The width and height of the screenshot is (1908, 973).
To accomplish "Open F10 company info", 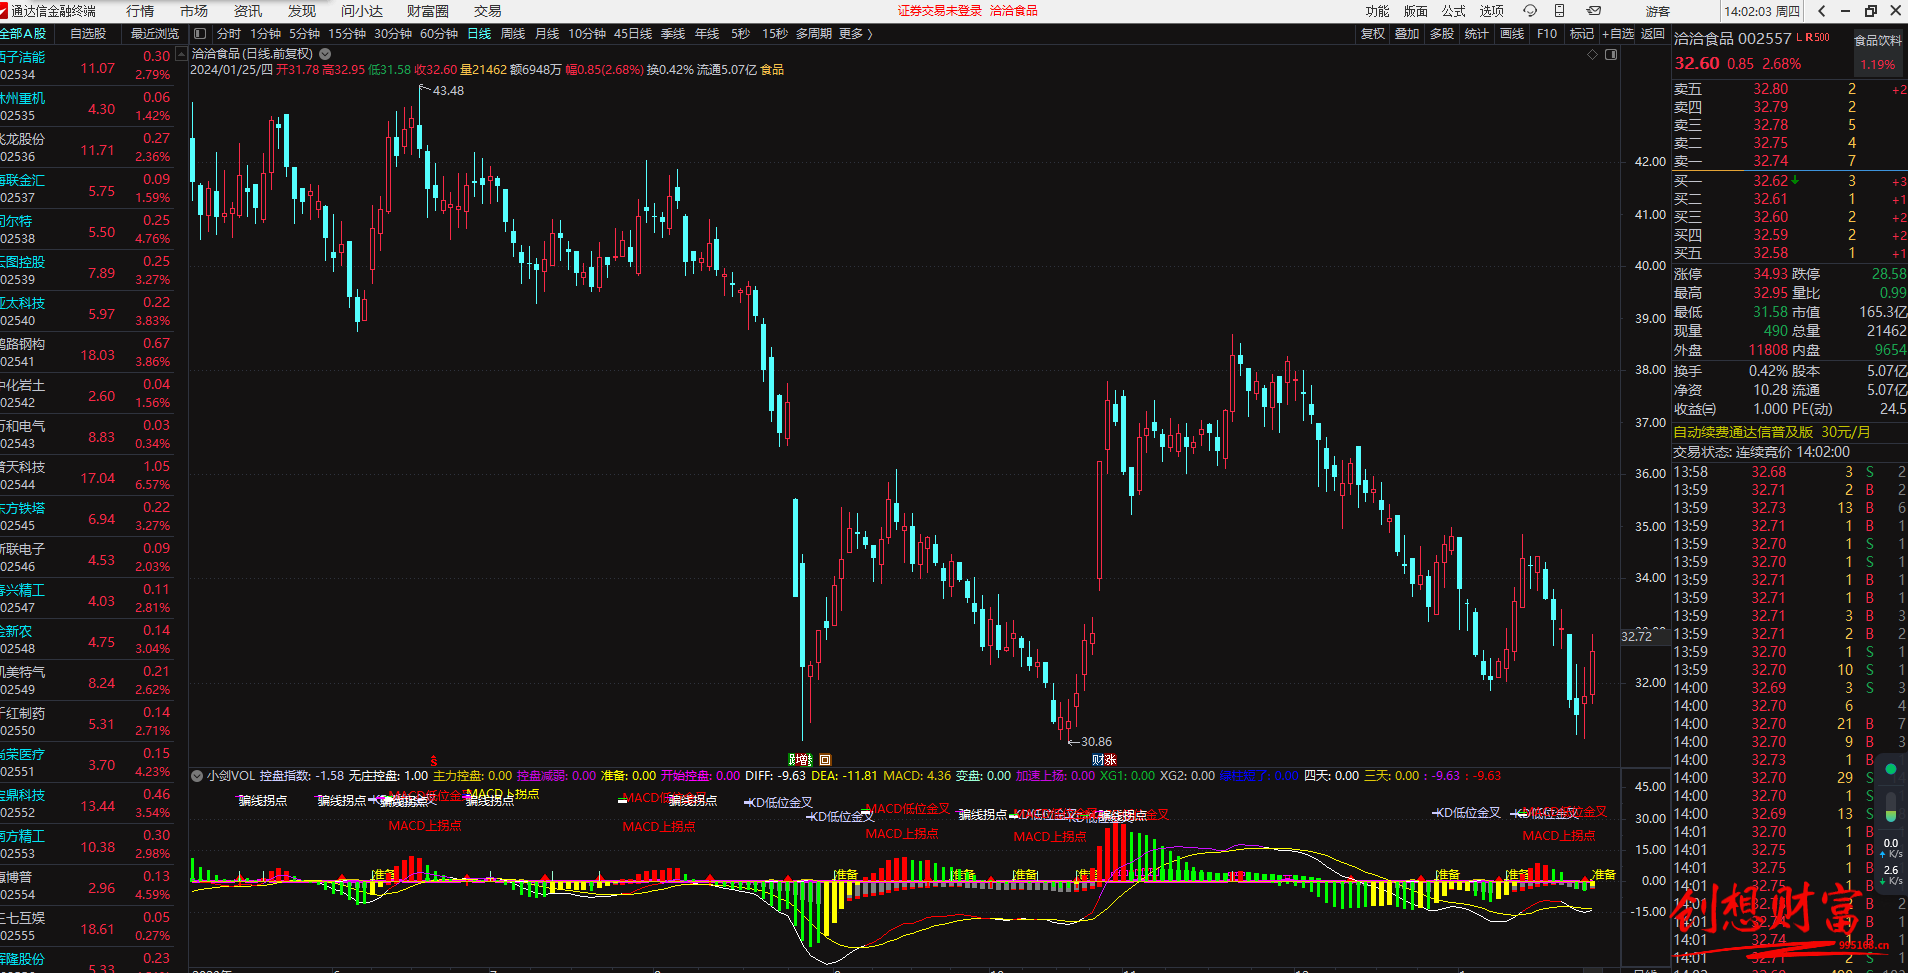I will click(x=1547, y=34).
